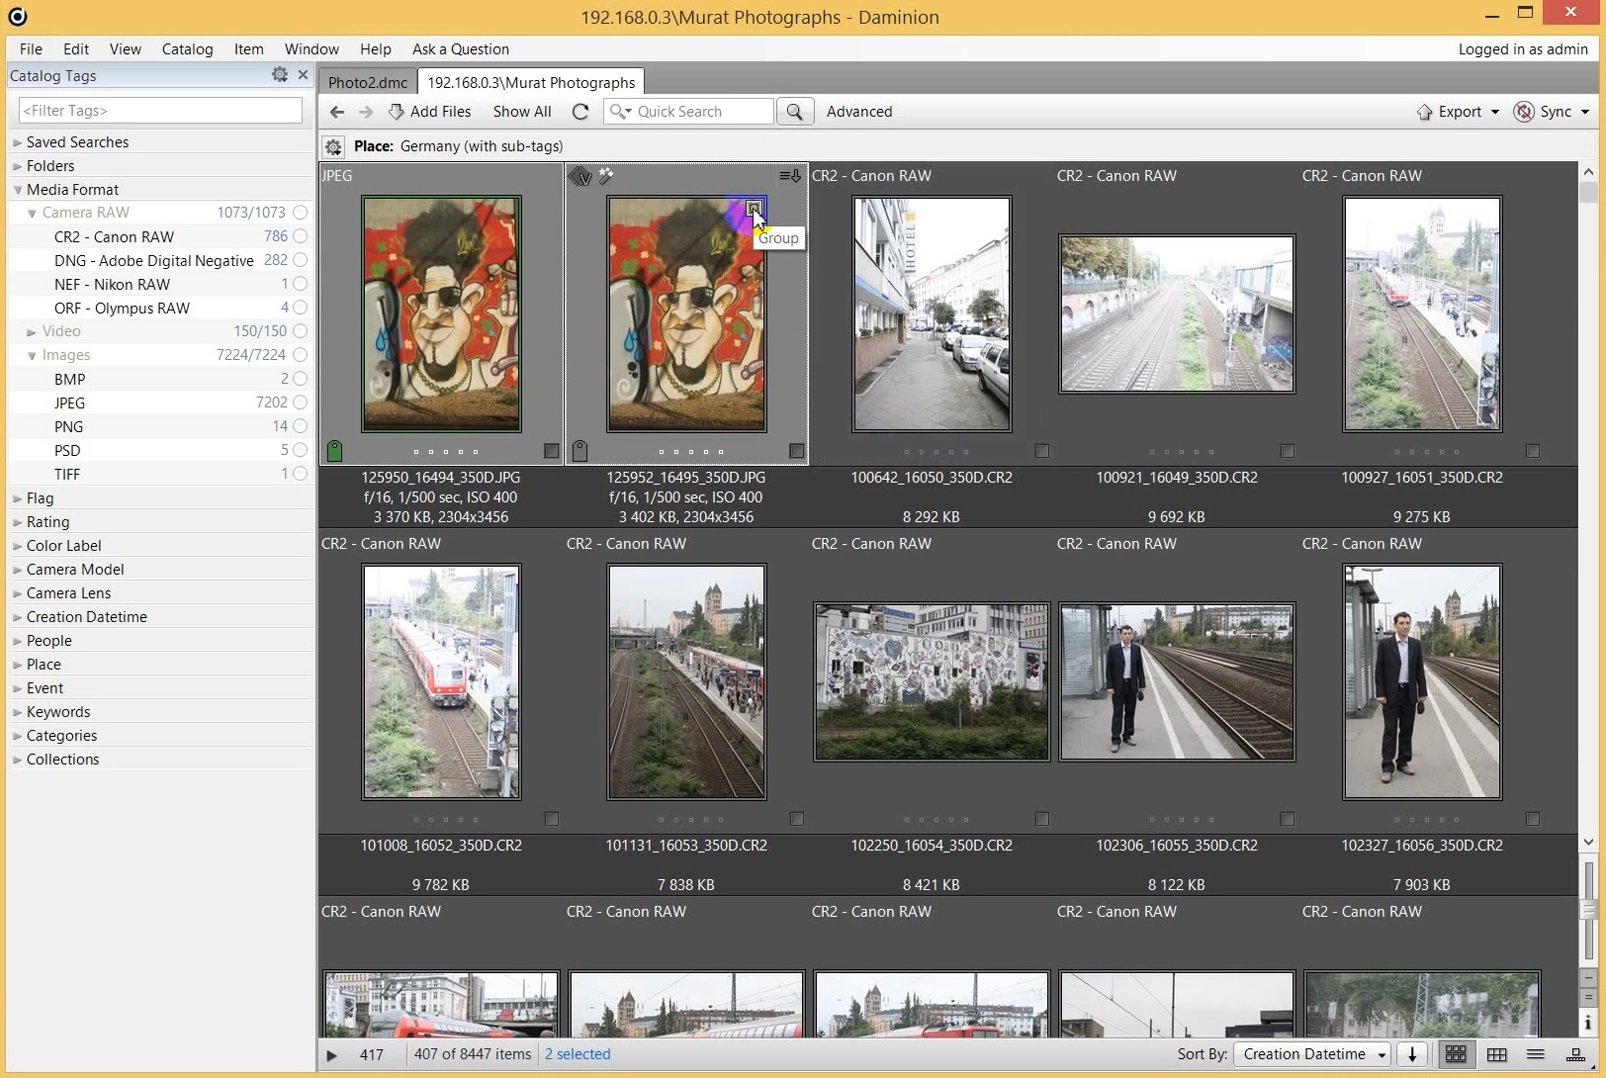Open the Sync dropdown

coord(1551,112)
